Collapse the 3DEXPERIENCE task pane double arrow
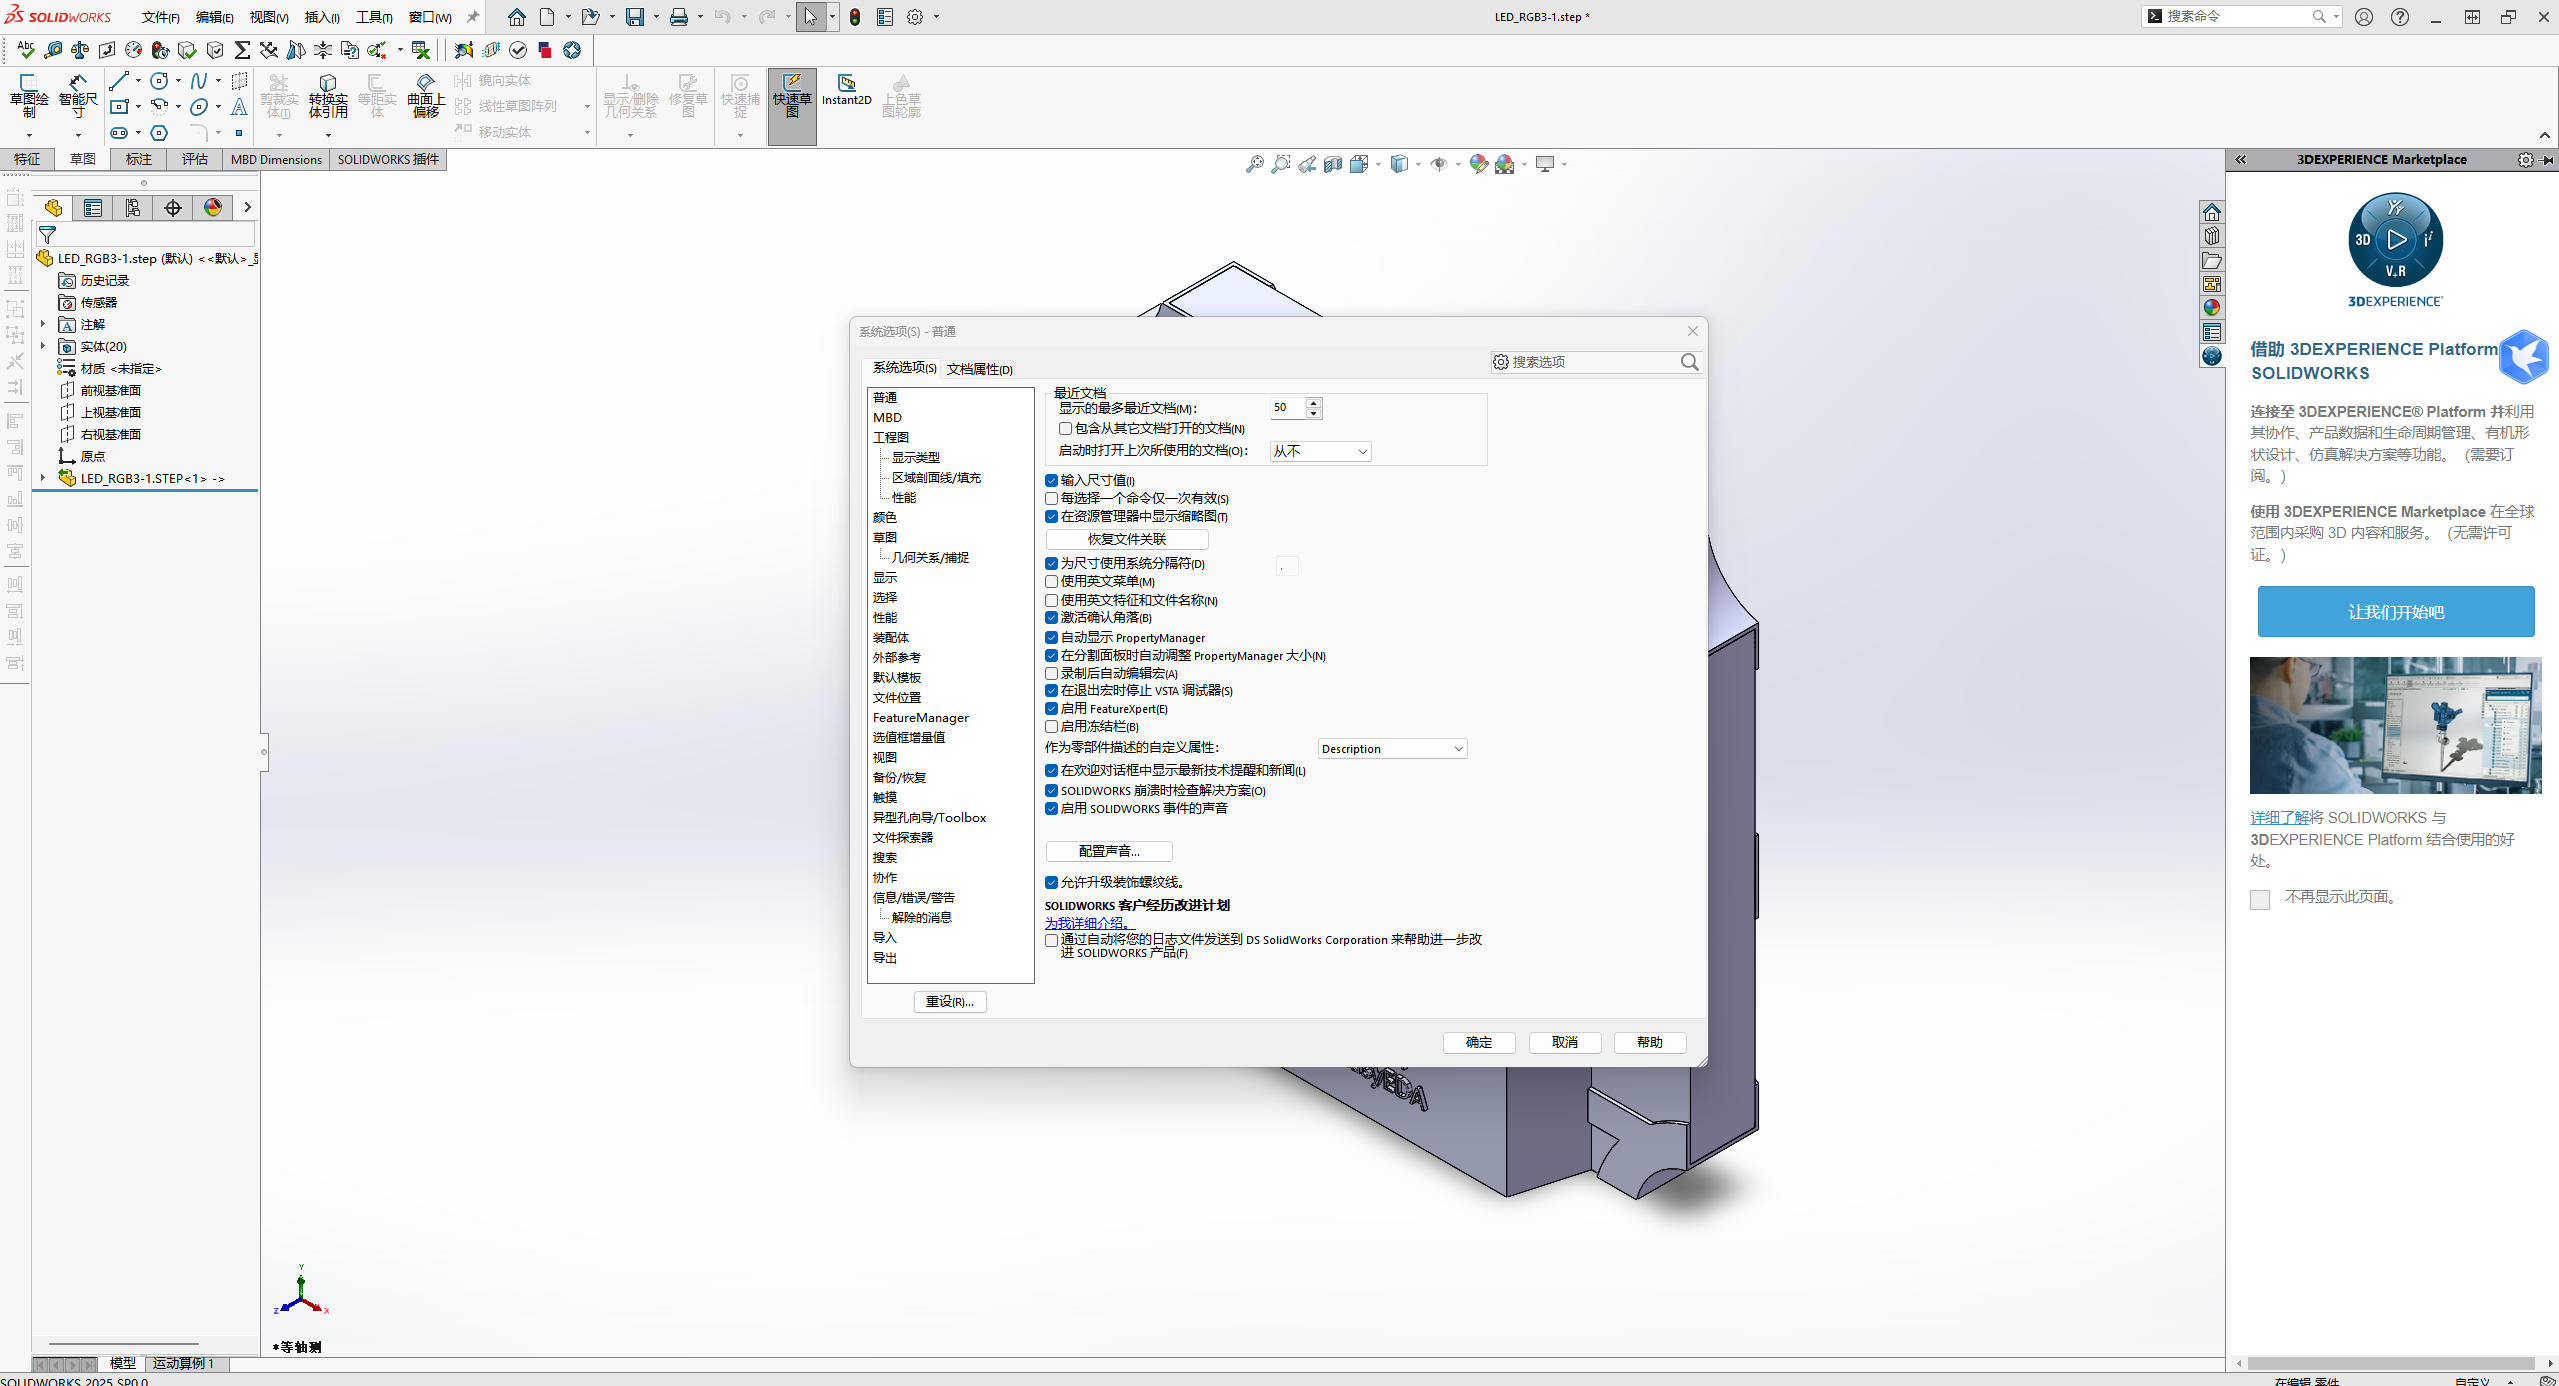2559x1386 pixels. click(2241, 159)
